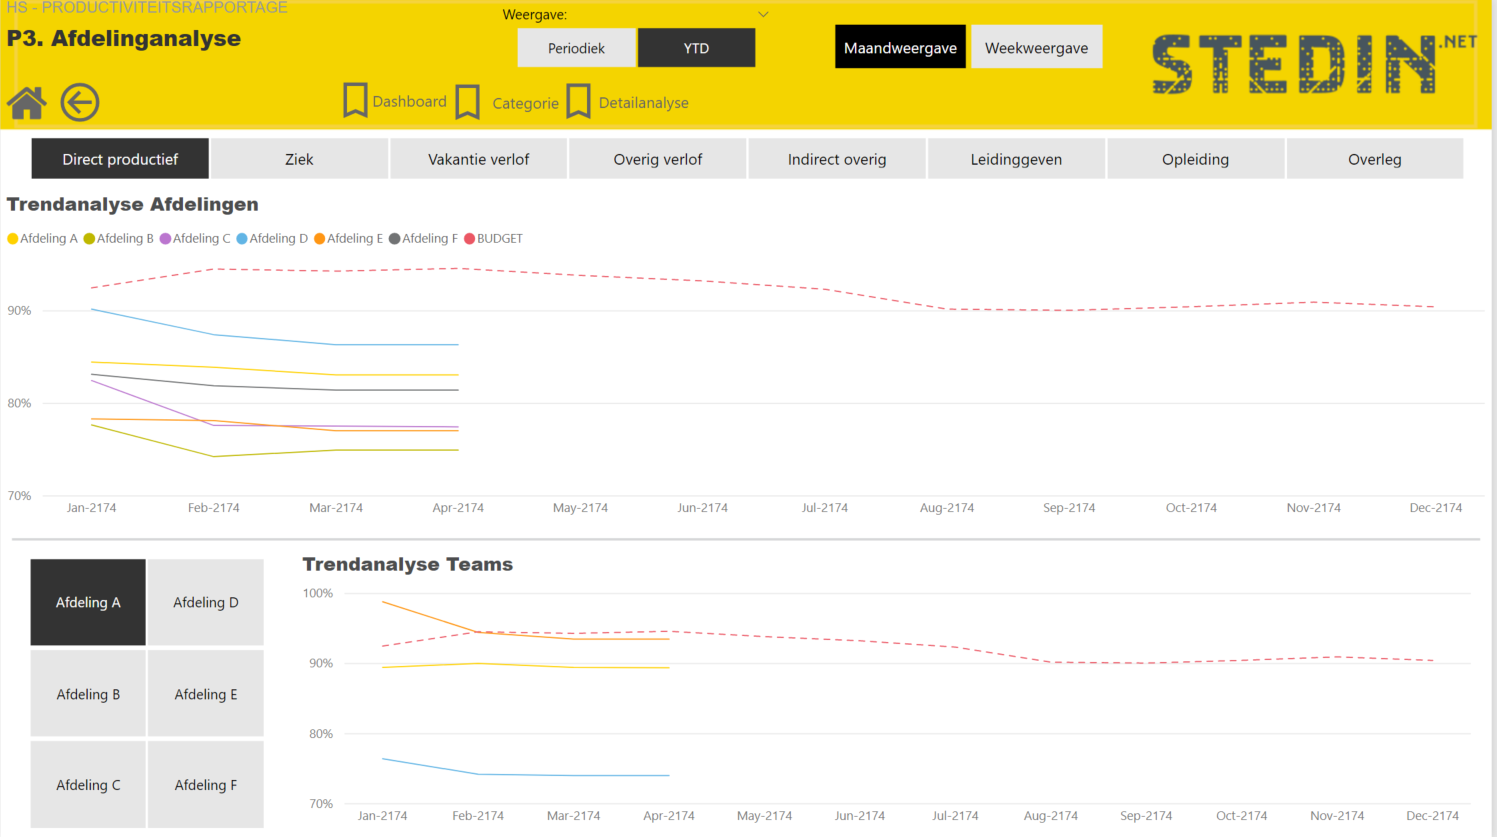Click the Dashboard link label
The height and width of the screenshot is (837, 1497).
(409, 102)
